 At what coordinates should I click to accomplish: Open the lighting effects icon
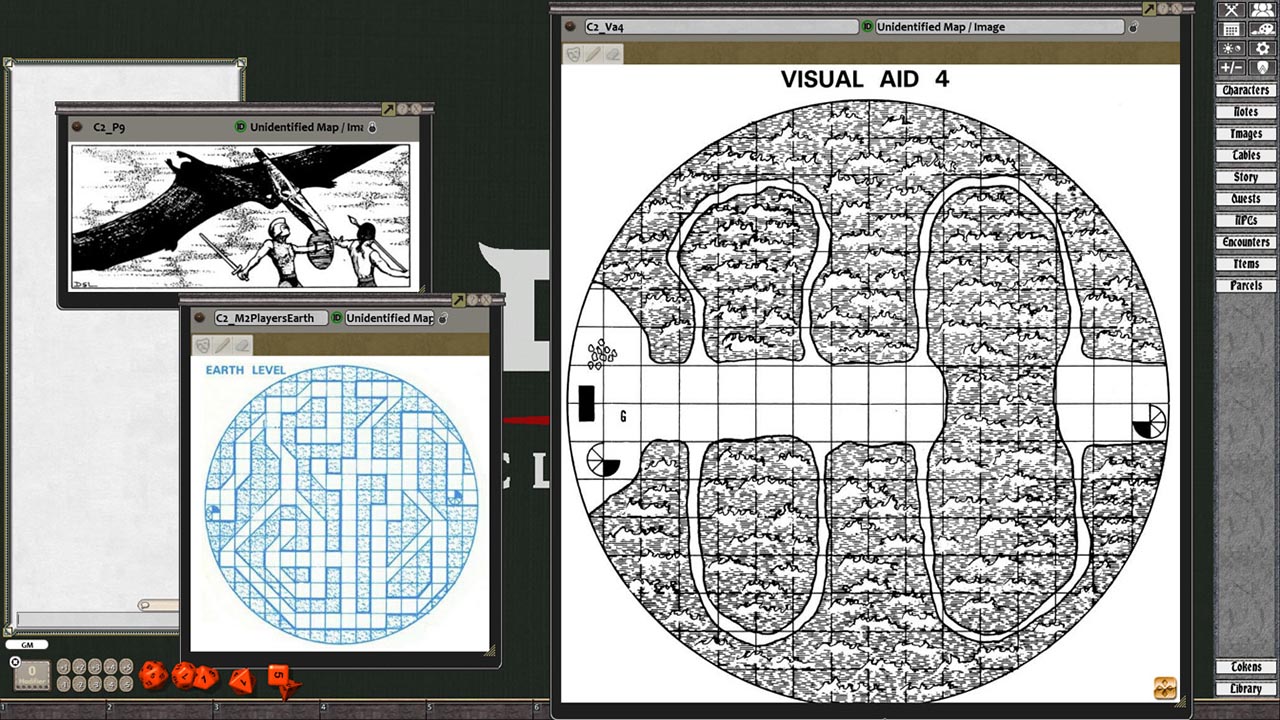1232,49
